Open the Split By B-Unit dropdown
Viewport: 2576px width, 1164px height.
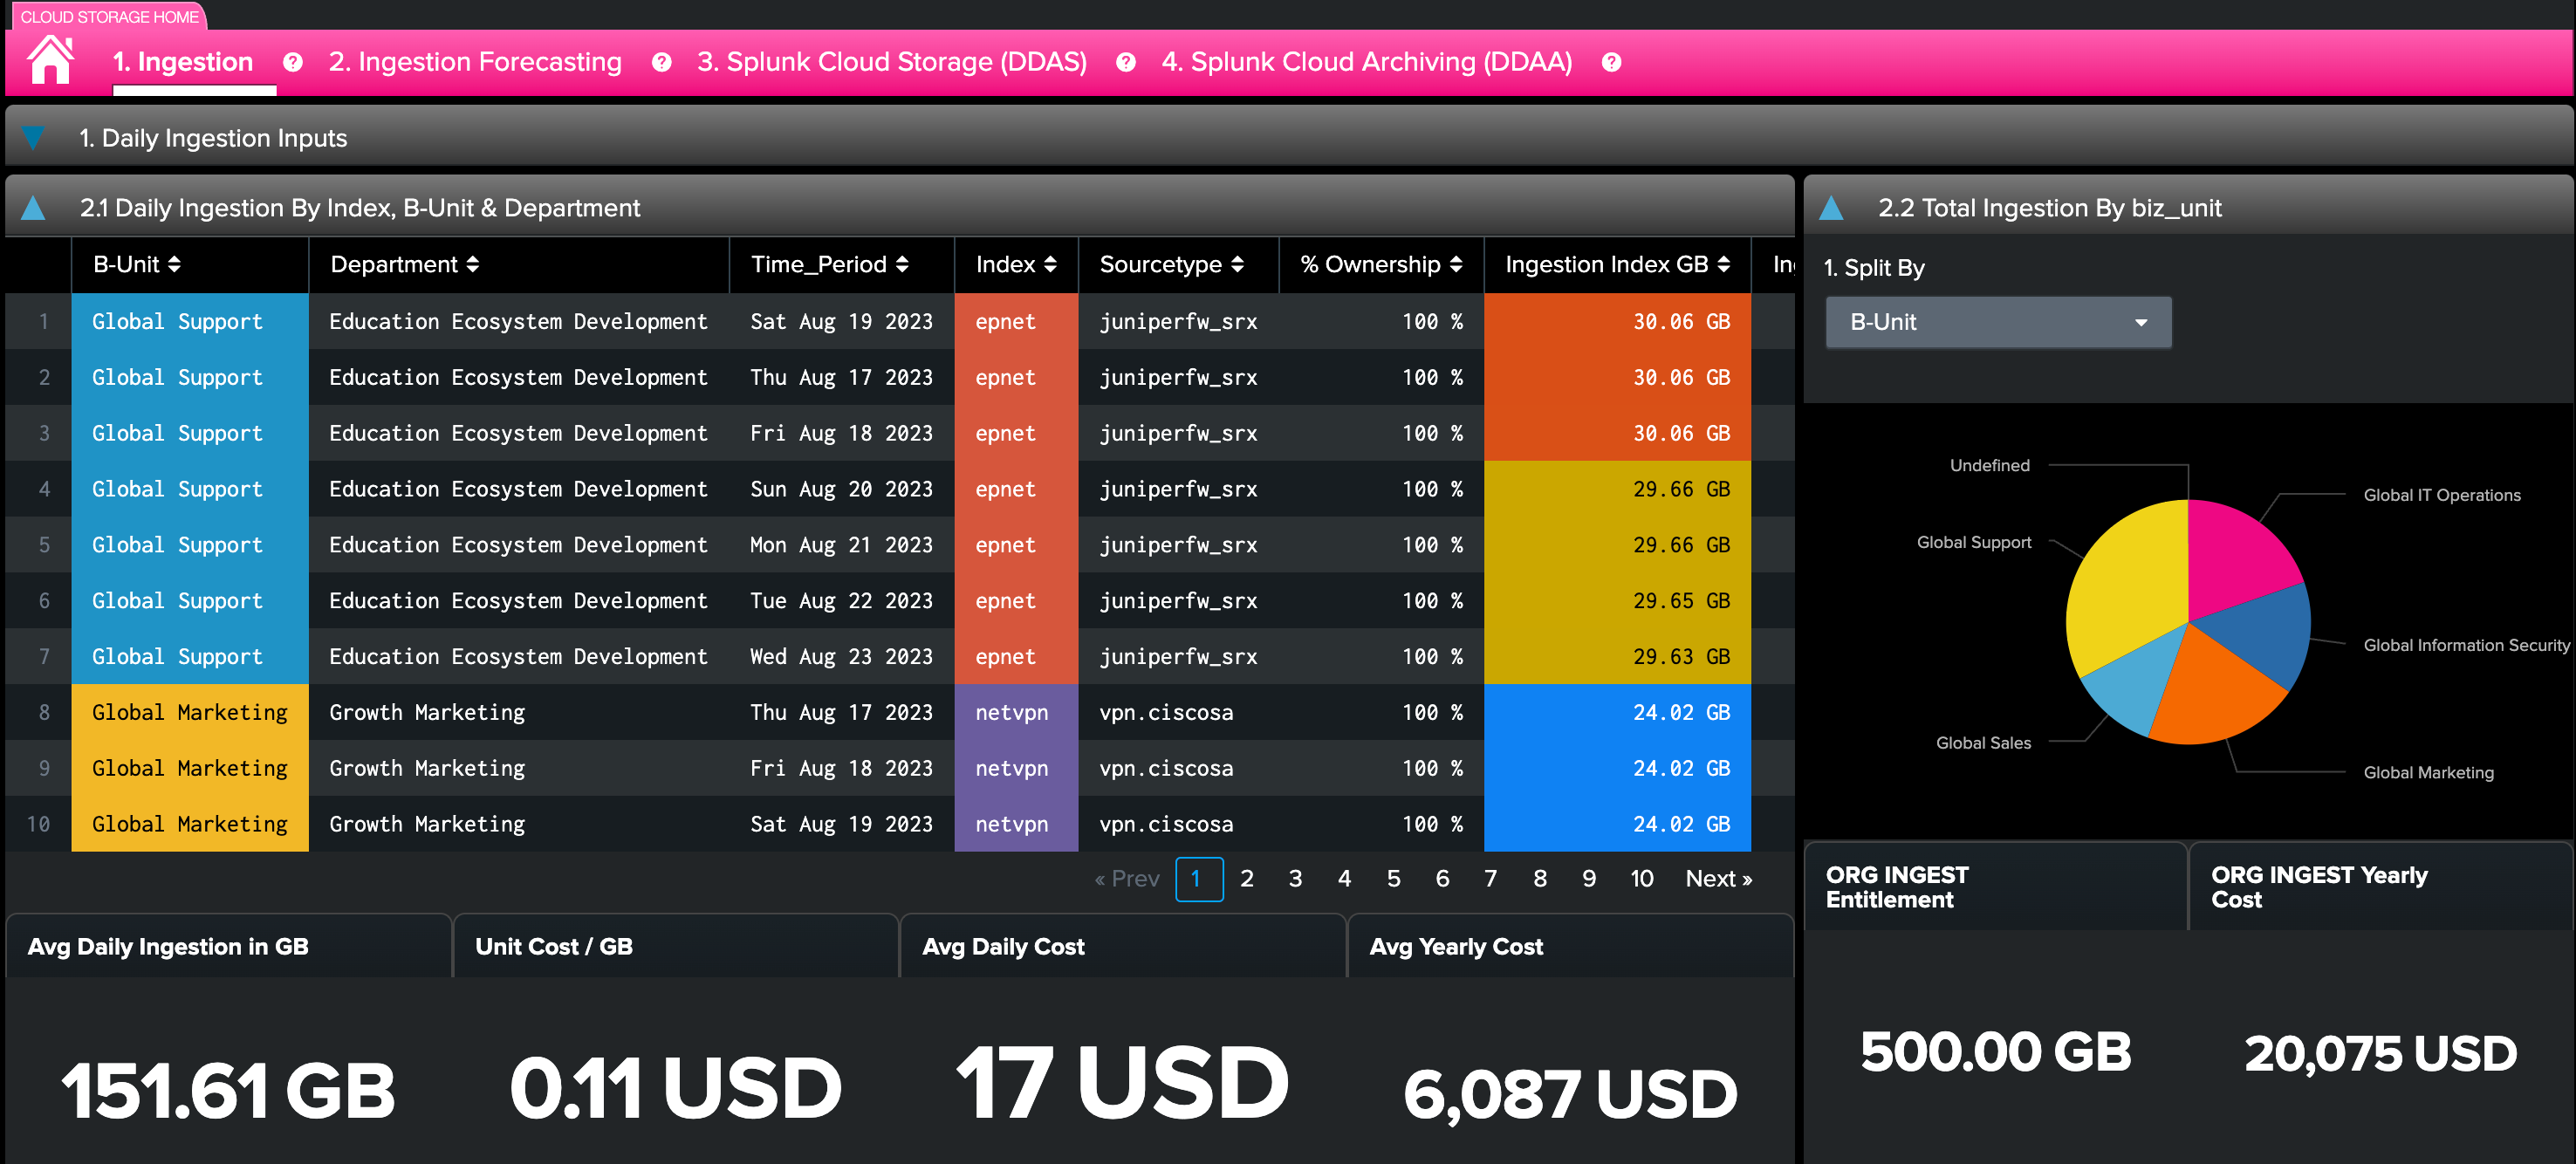(x=1998, y=322)
